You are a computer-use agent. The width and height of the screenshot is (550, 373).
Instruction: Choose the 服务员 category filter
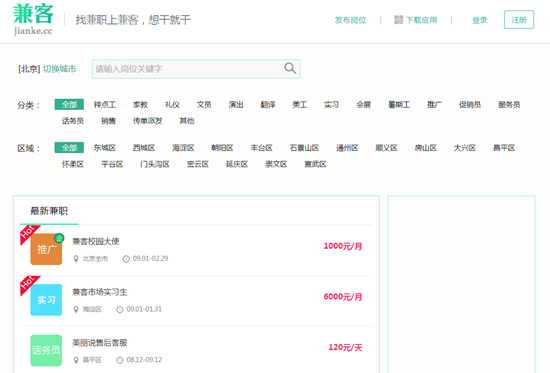click(x=509, y=105)
